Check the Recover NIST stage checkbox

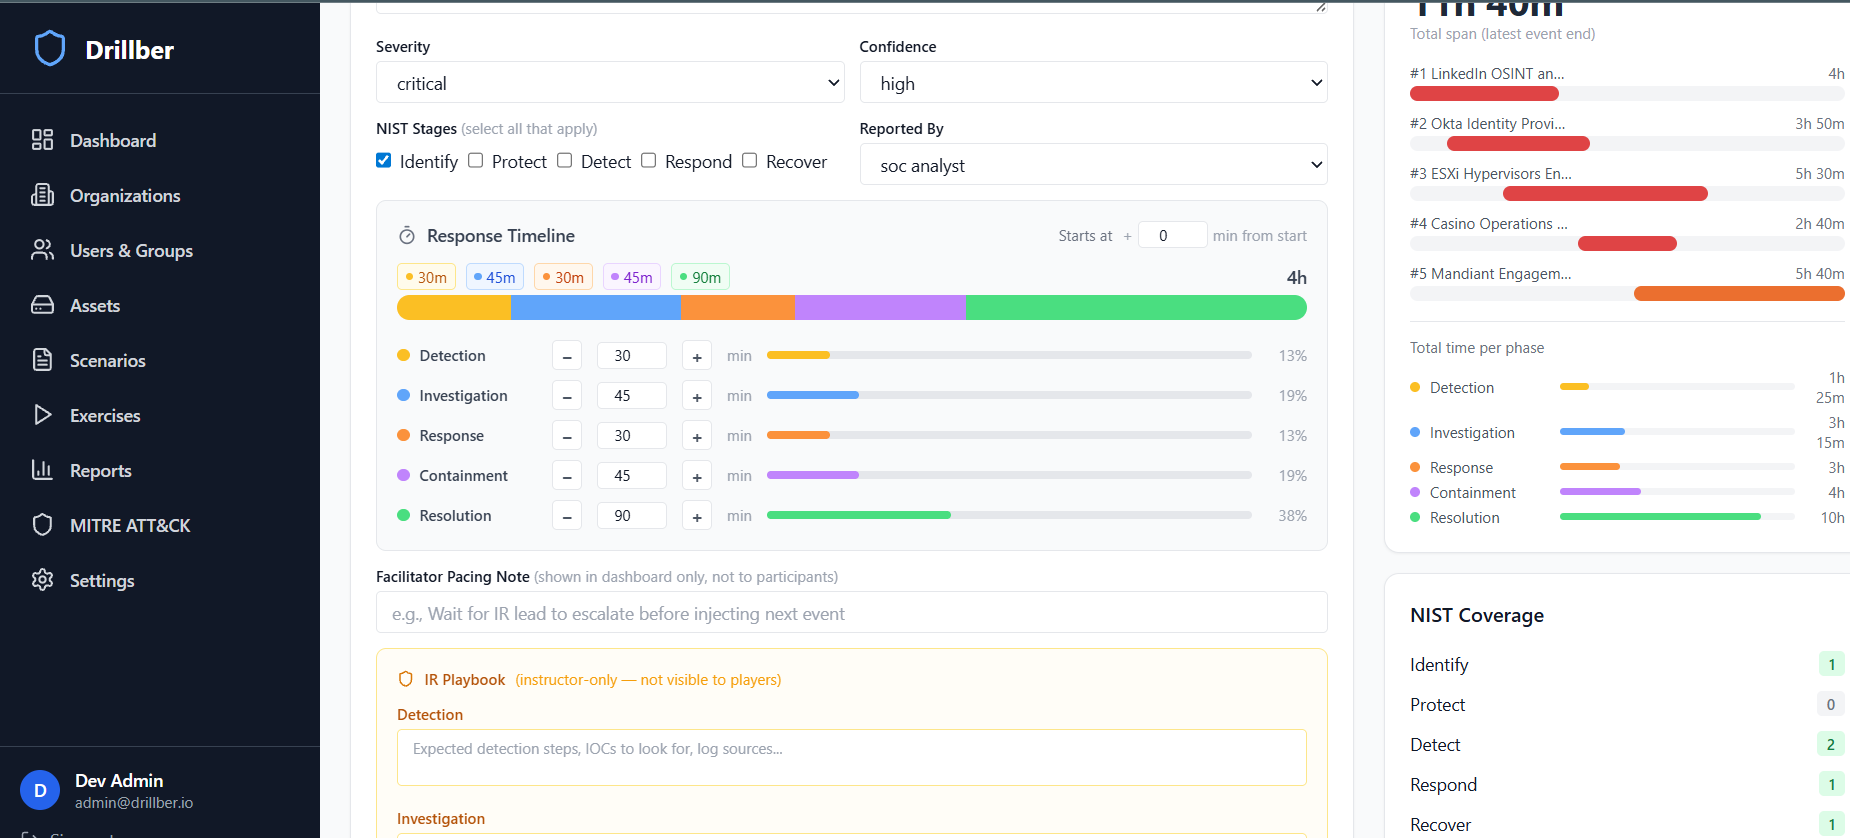pyautogui.click(x=750, y=161)
